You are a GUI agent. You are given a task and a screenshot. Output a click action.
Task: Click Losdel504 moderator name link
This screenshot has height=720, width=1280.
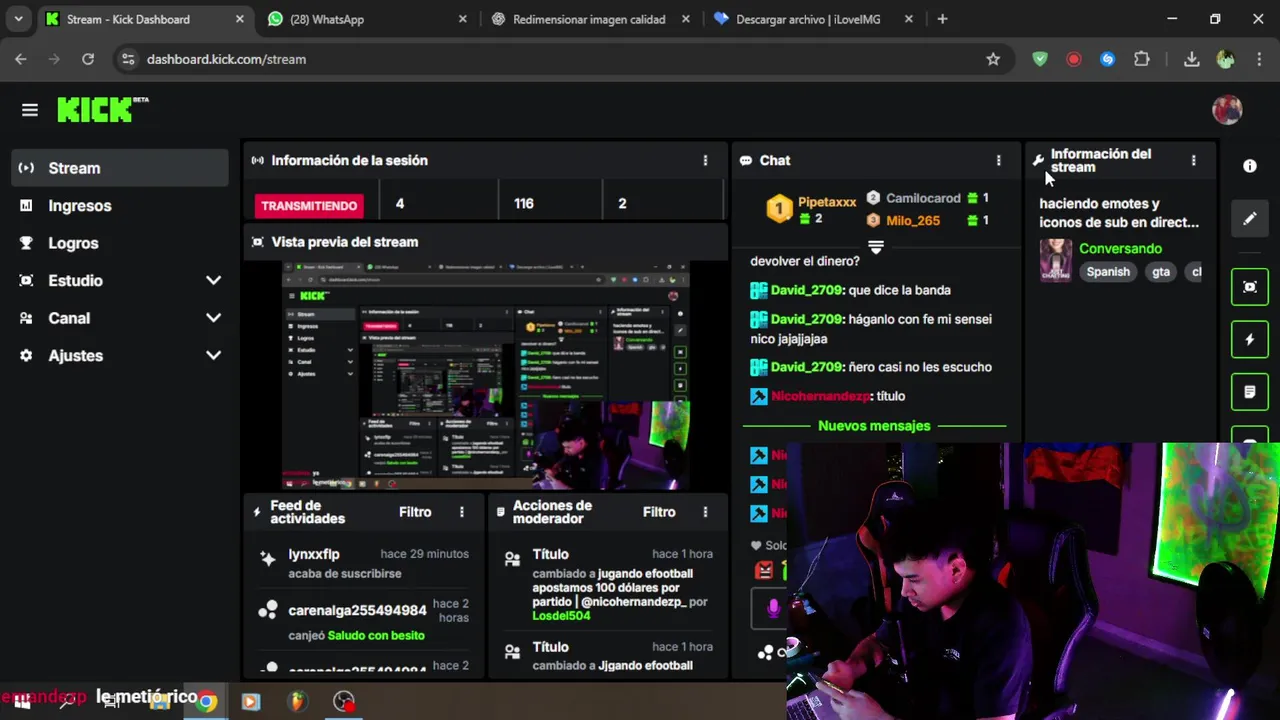click(x=561, y=616)
